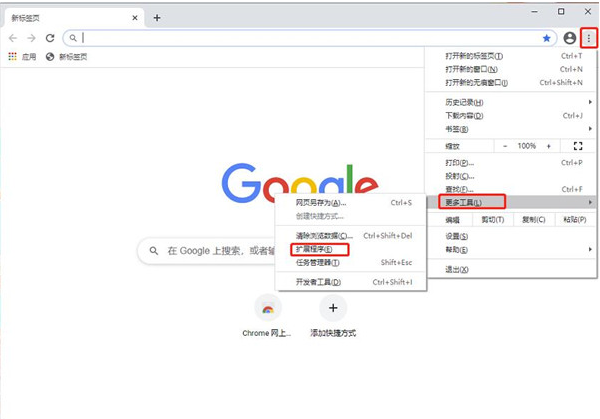Expand the 帮助(E) submenu
The height and width of the screenshot is (419, 600).
511,250
